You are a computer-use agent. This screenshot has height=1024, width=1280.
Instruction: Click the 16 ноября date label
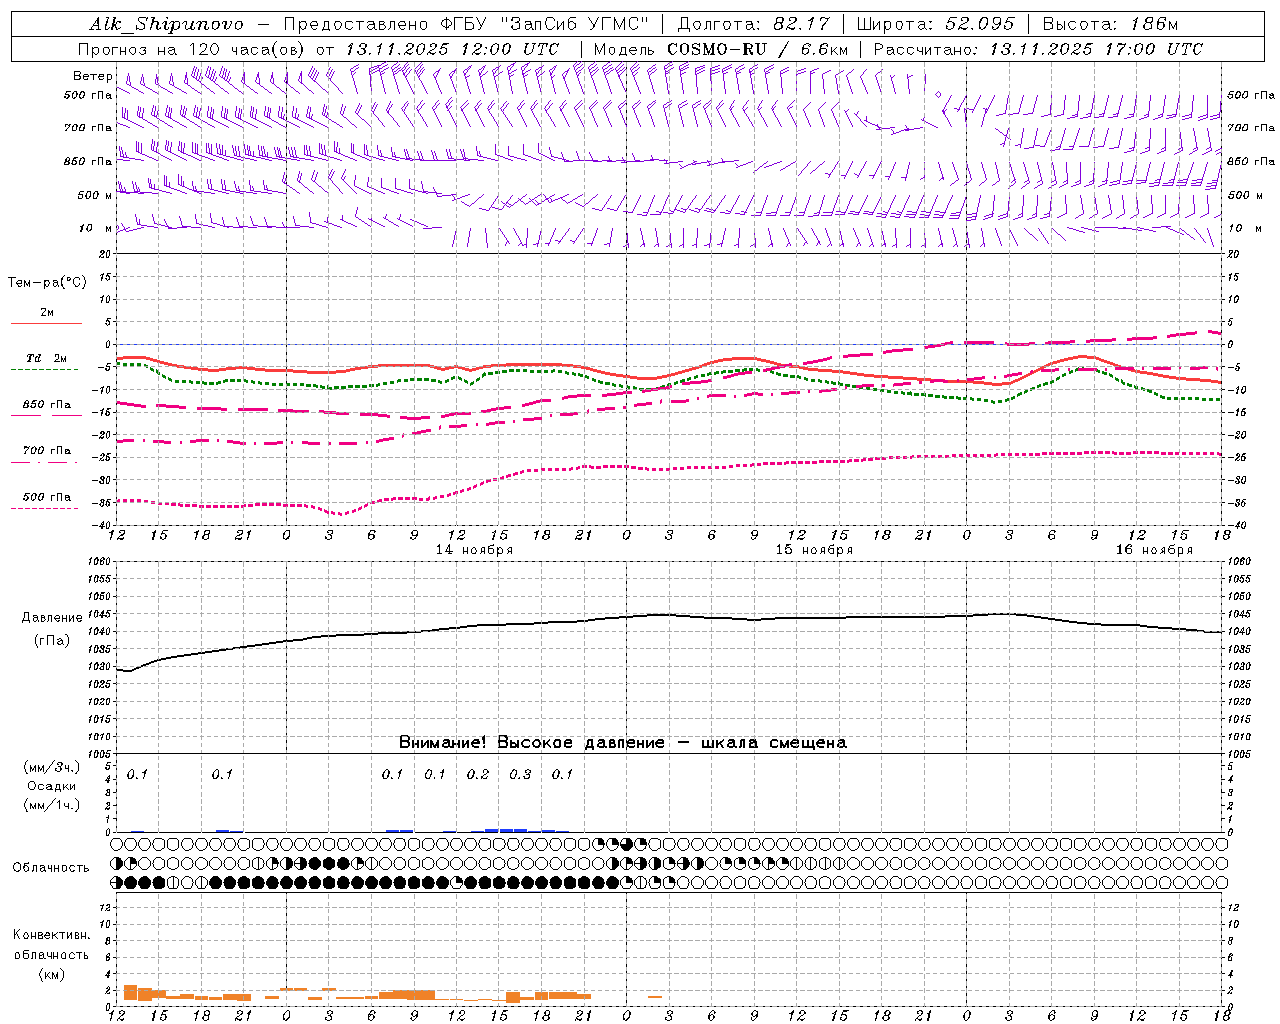(x=1154, y=550)
